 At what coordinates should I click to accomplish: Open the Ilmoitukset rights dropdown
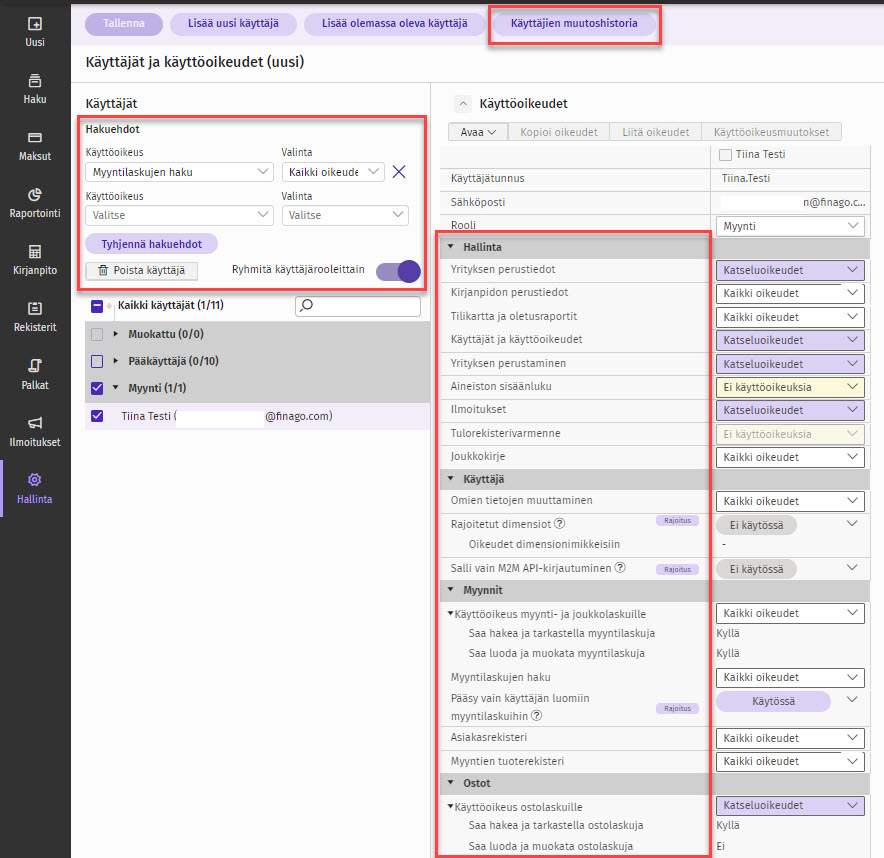click(790, 410)
